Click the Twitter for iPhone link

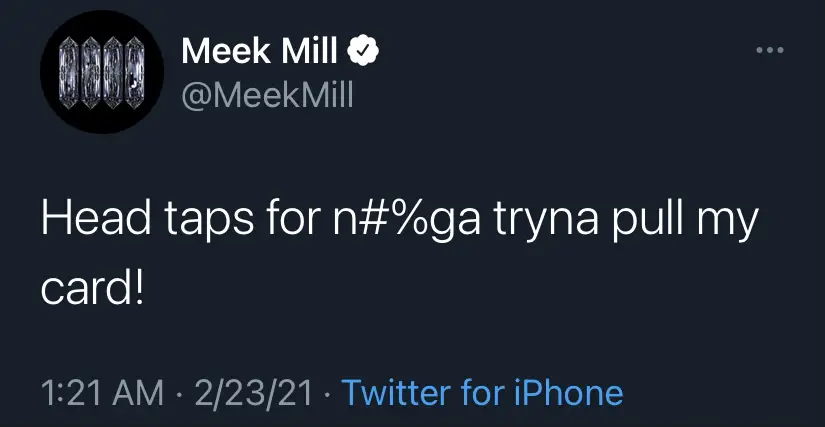482,392
